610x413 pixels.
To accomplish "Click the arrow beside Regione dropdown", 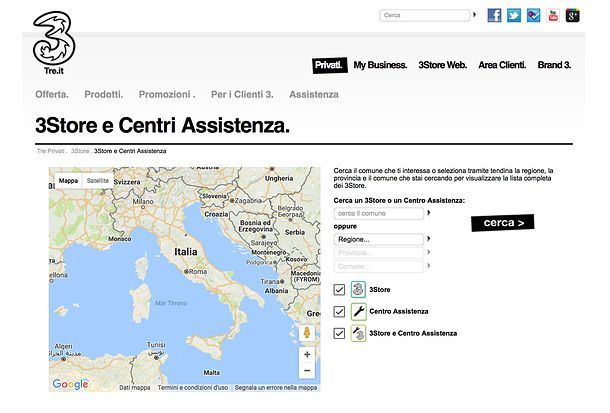I will coord(428,238).
